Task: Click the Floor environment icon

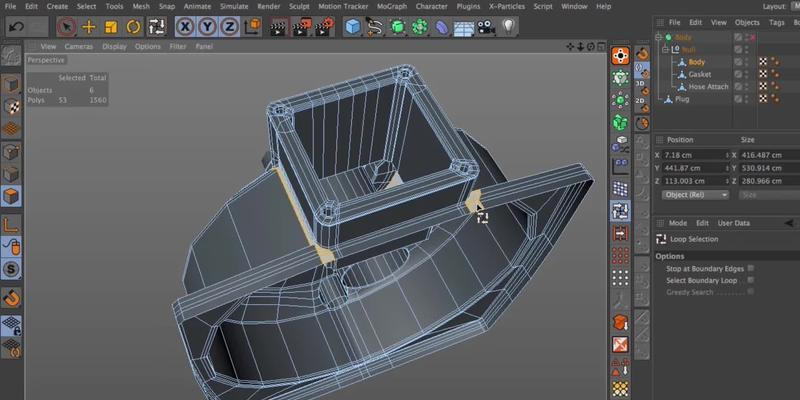Action: point(464,28)
